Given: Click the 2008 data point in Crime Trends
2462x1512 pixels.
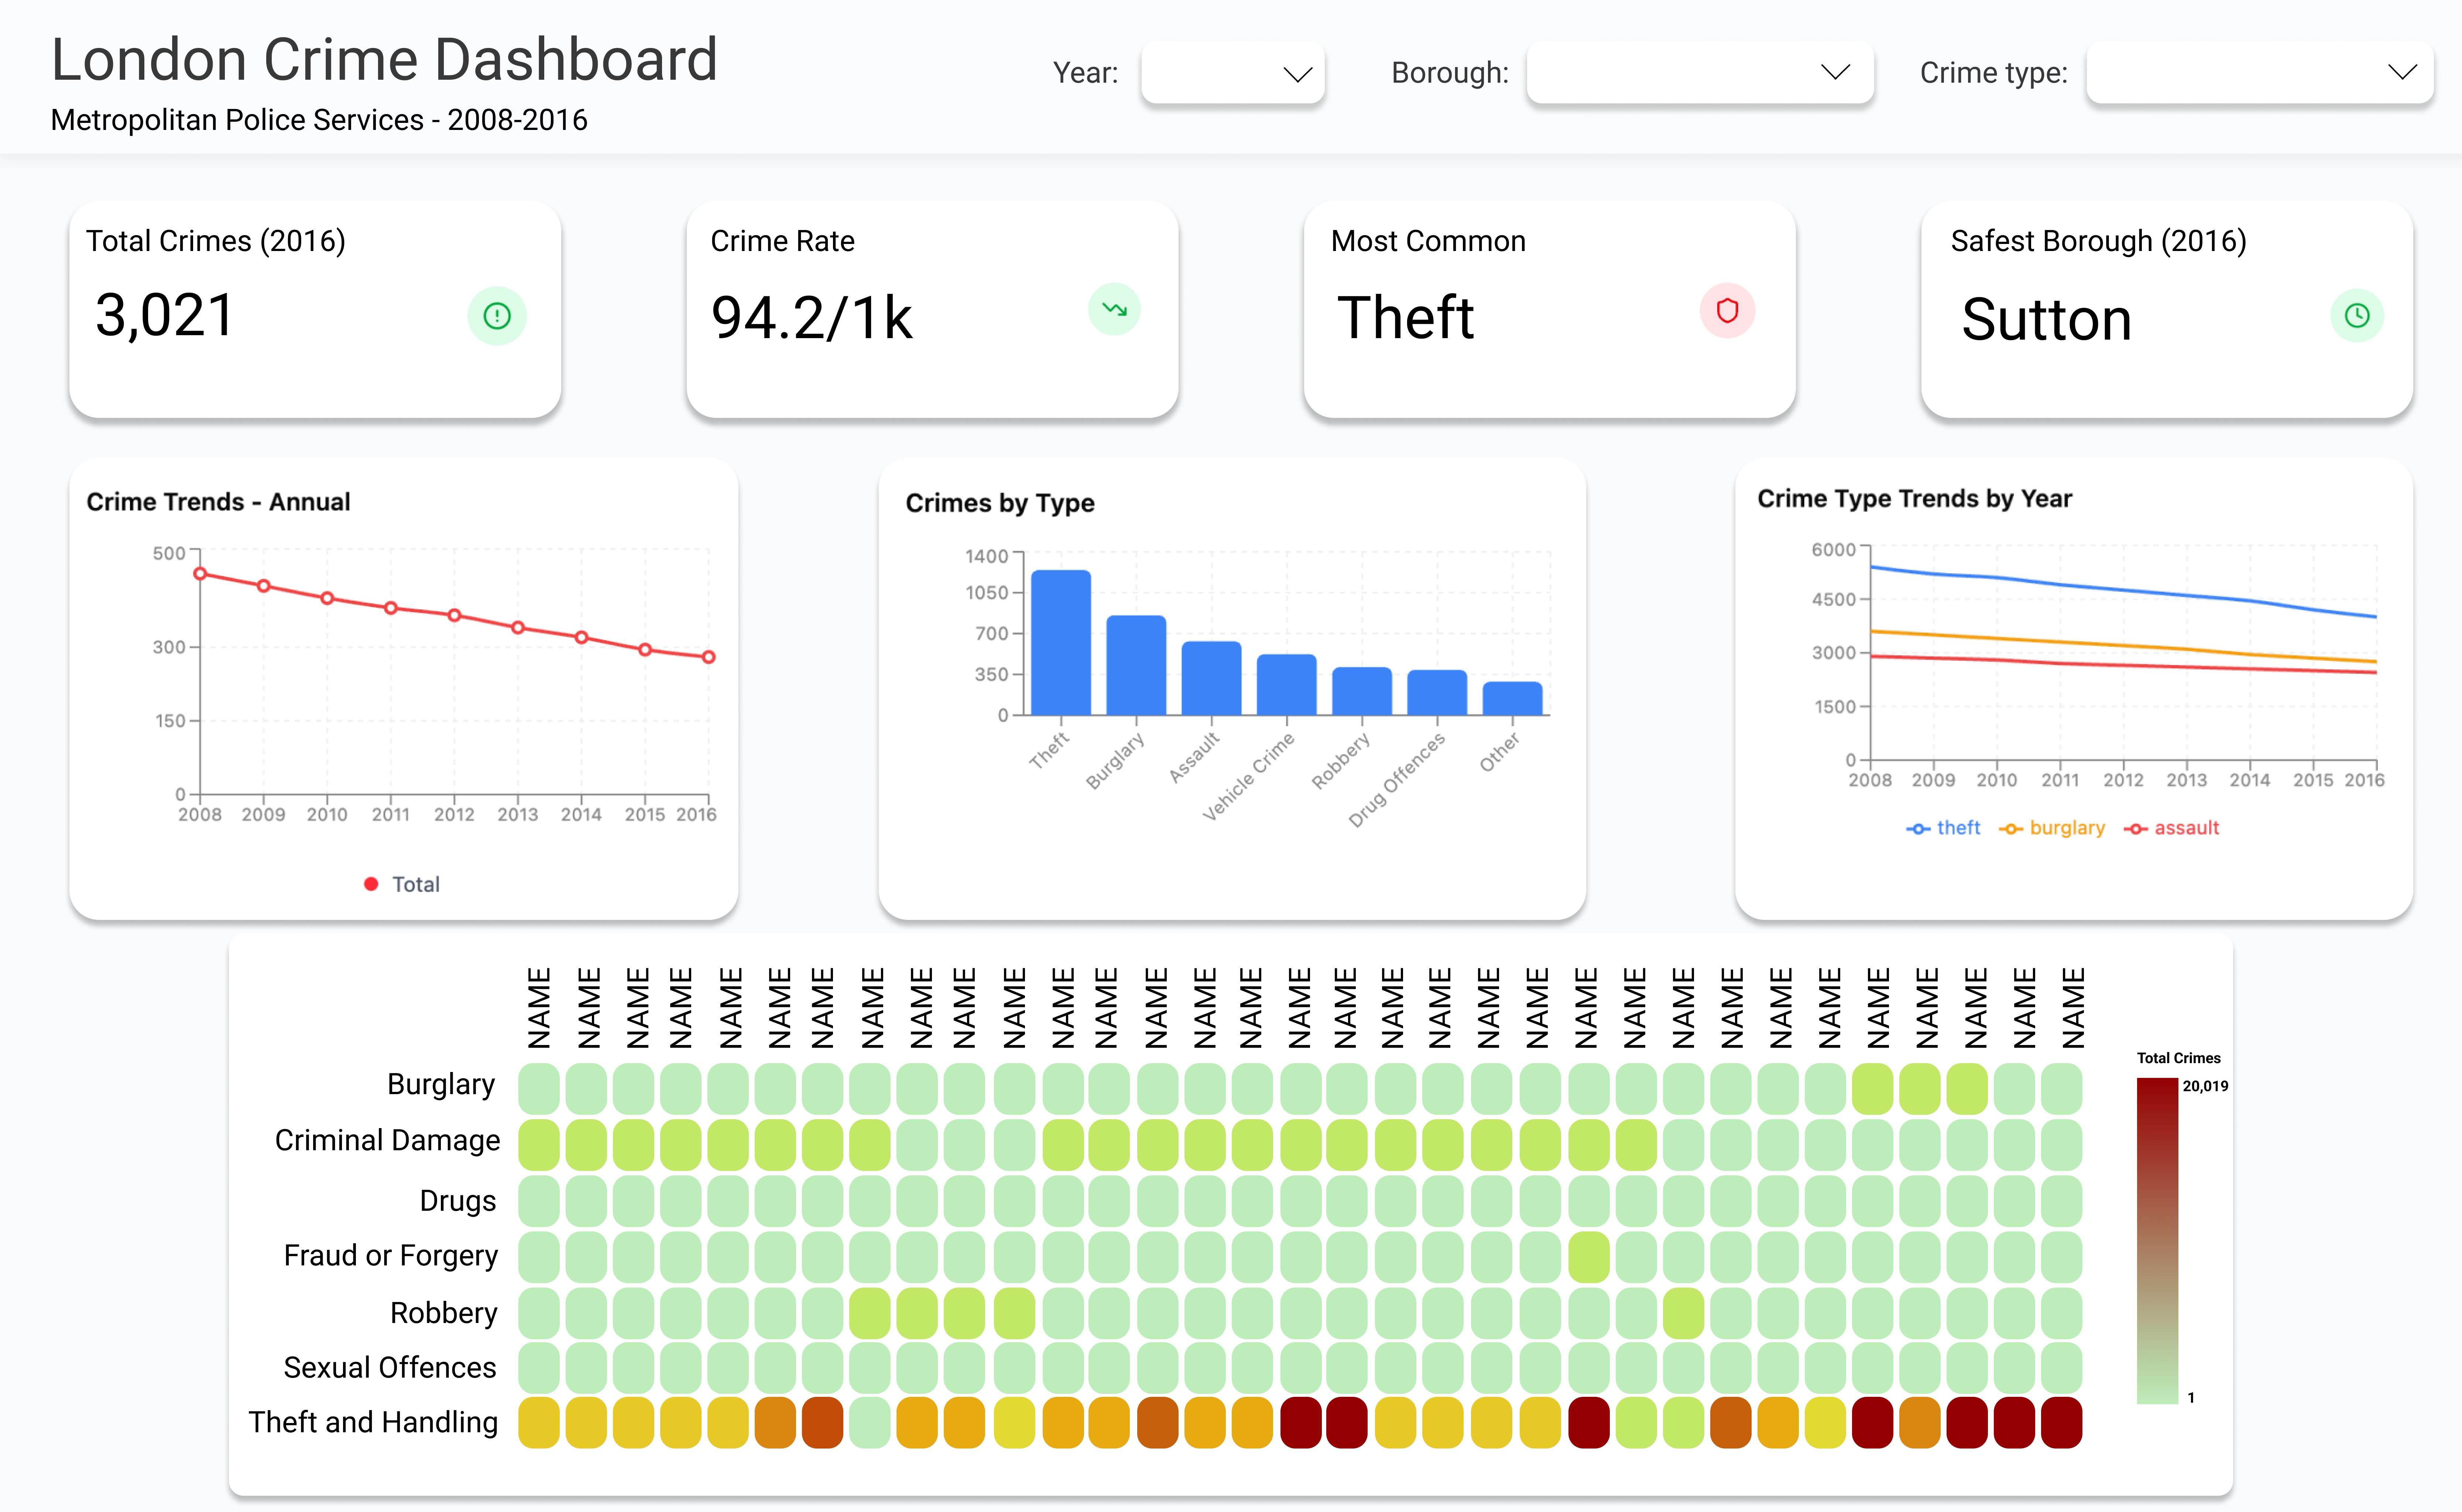Looking at the screenshot, I should (x=200, y=574).
